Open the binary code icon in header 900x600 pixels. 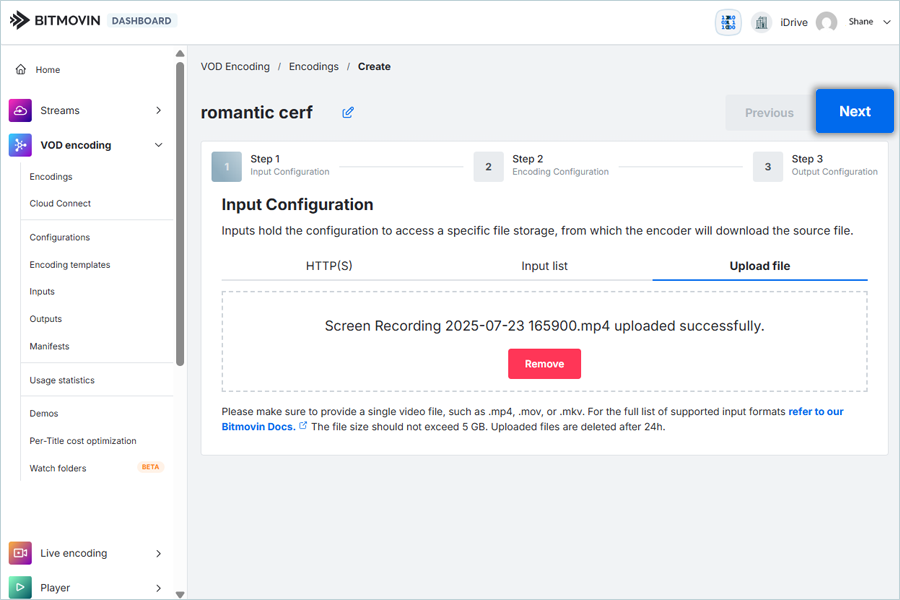pyautogui.click(x=728, y=22)
